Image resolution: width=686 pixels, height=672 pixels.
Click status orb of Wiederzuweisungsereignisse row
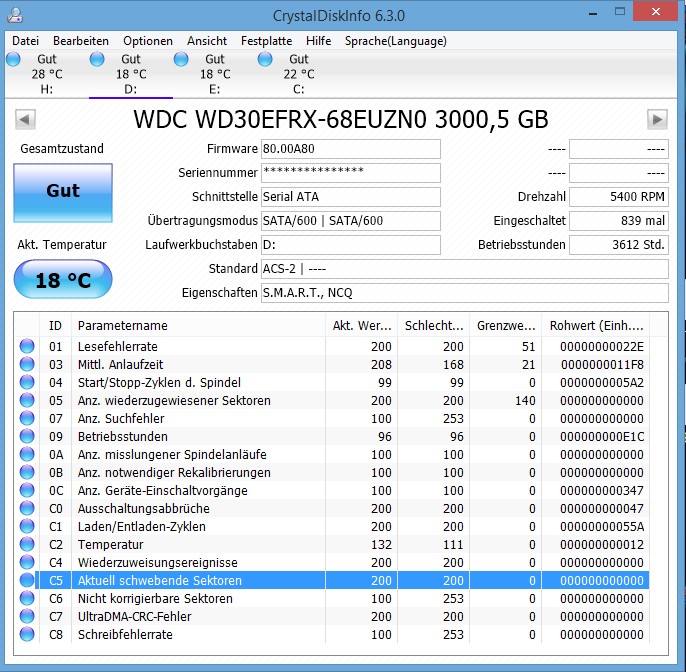[27, 562]
